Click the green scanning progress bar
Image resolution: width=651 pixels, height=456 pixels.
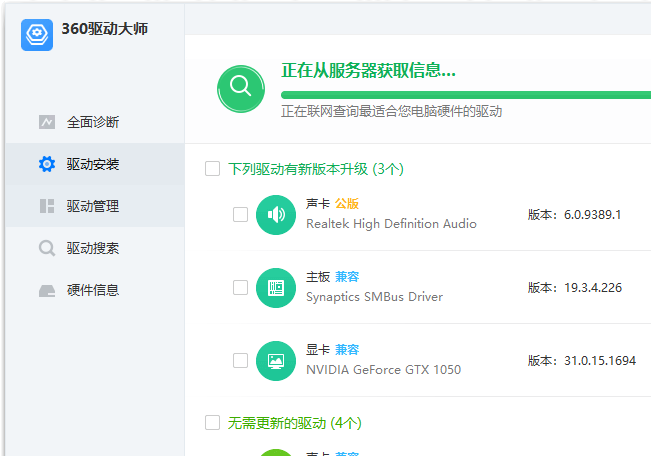point(466,95)
